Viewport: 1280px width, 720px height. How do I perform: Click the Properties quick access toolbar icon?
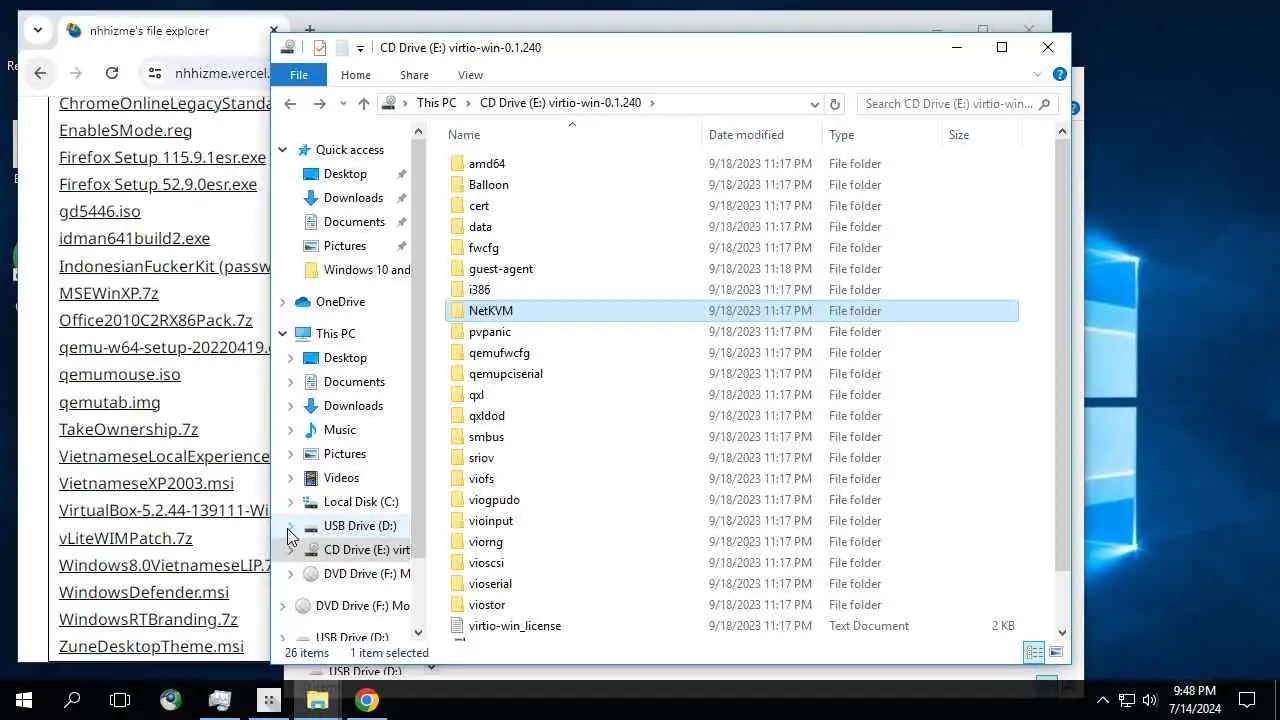pyautogui.click(x=320, y=47)
